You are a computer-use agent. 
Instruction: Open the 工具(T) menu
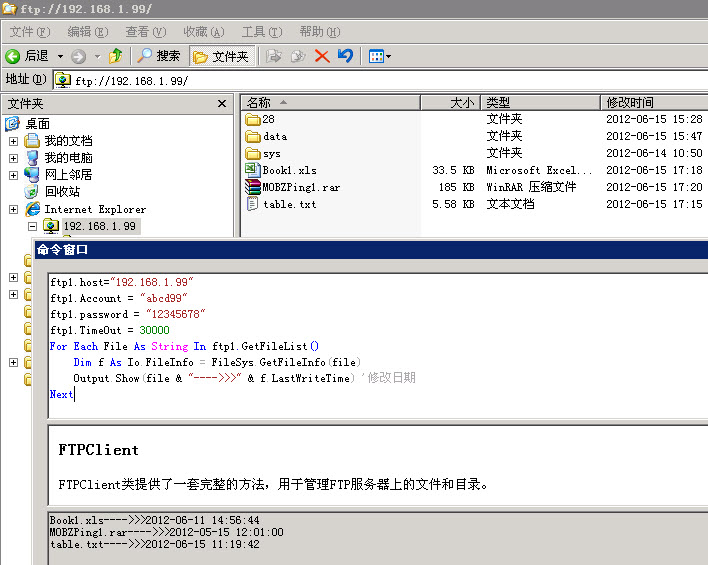point(262,32)
